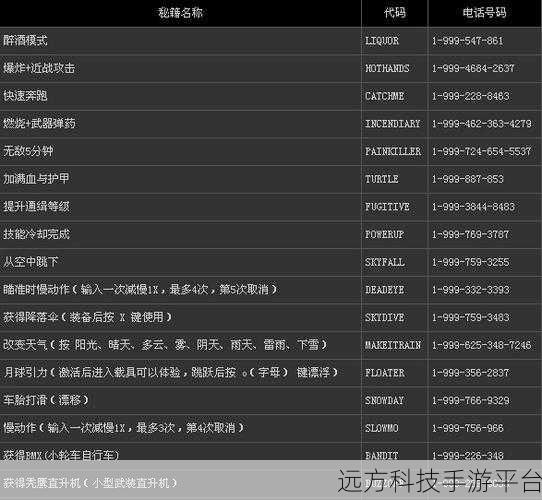Click the 从空中跳下 cheat name
This screenshot has width=542, height=500.
point(31,262)
